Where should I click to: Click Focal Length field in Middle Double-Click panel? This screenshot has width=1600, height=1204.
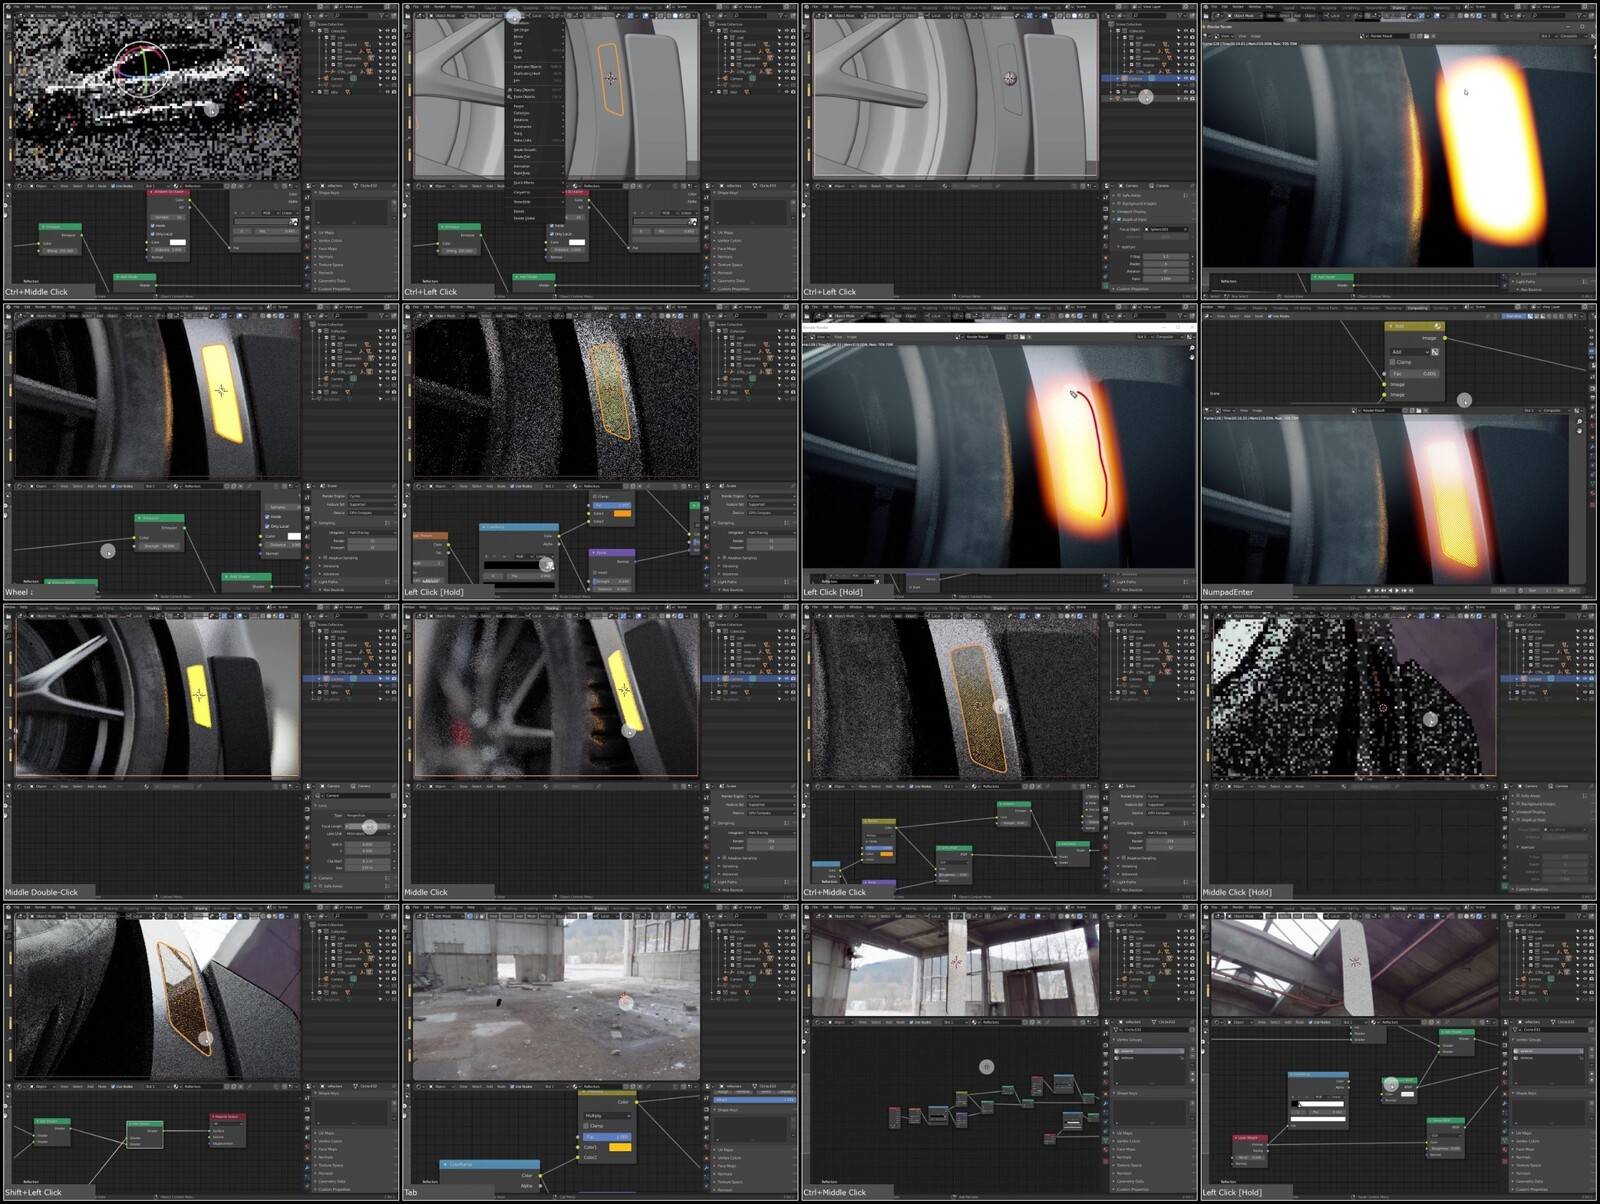[369, 826]
